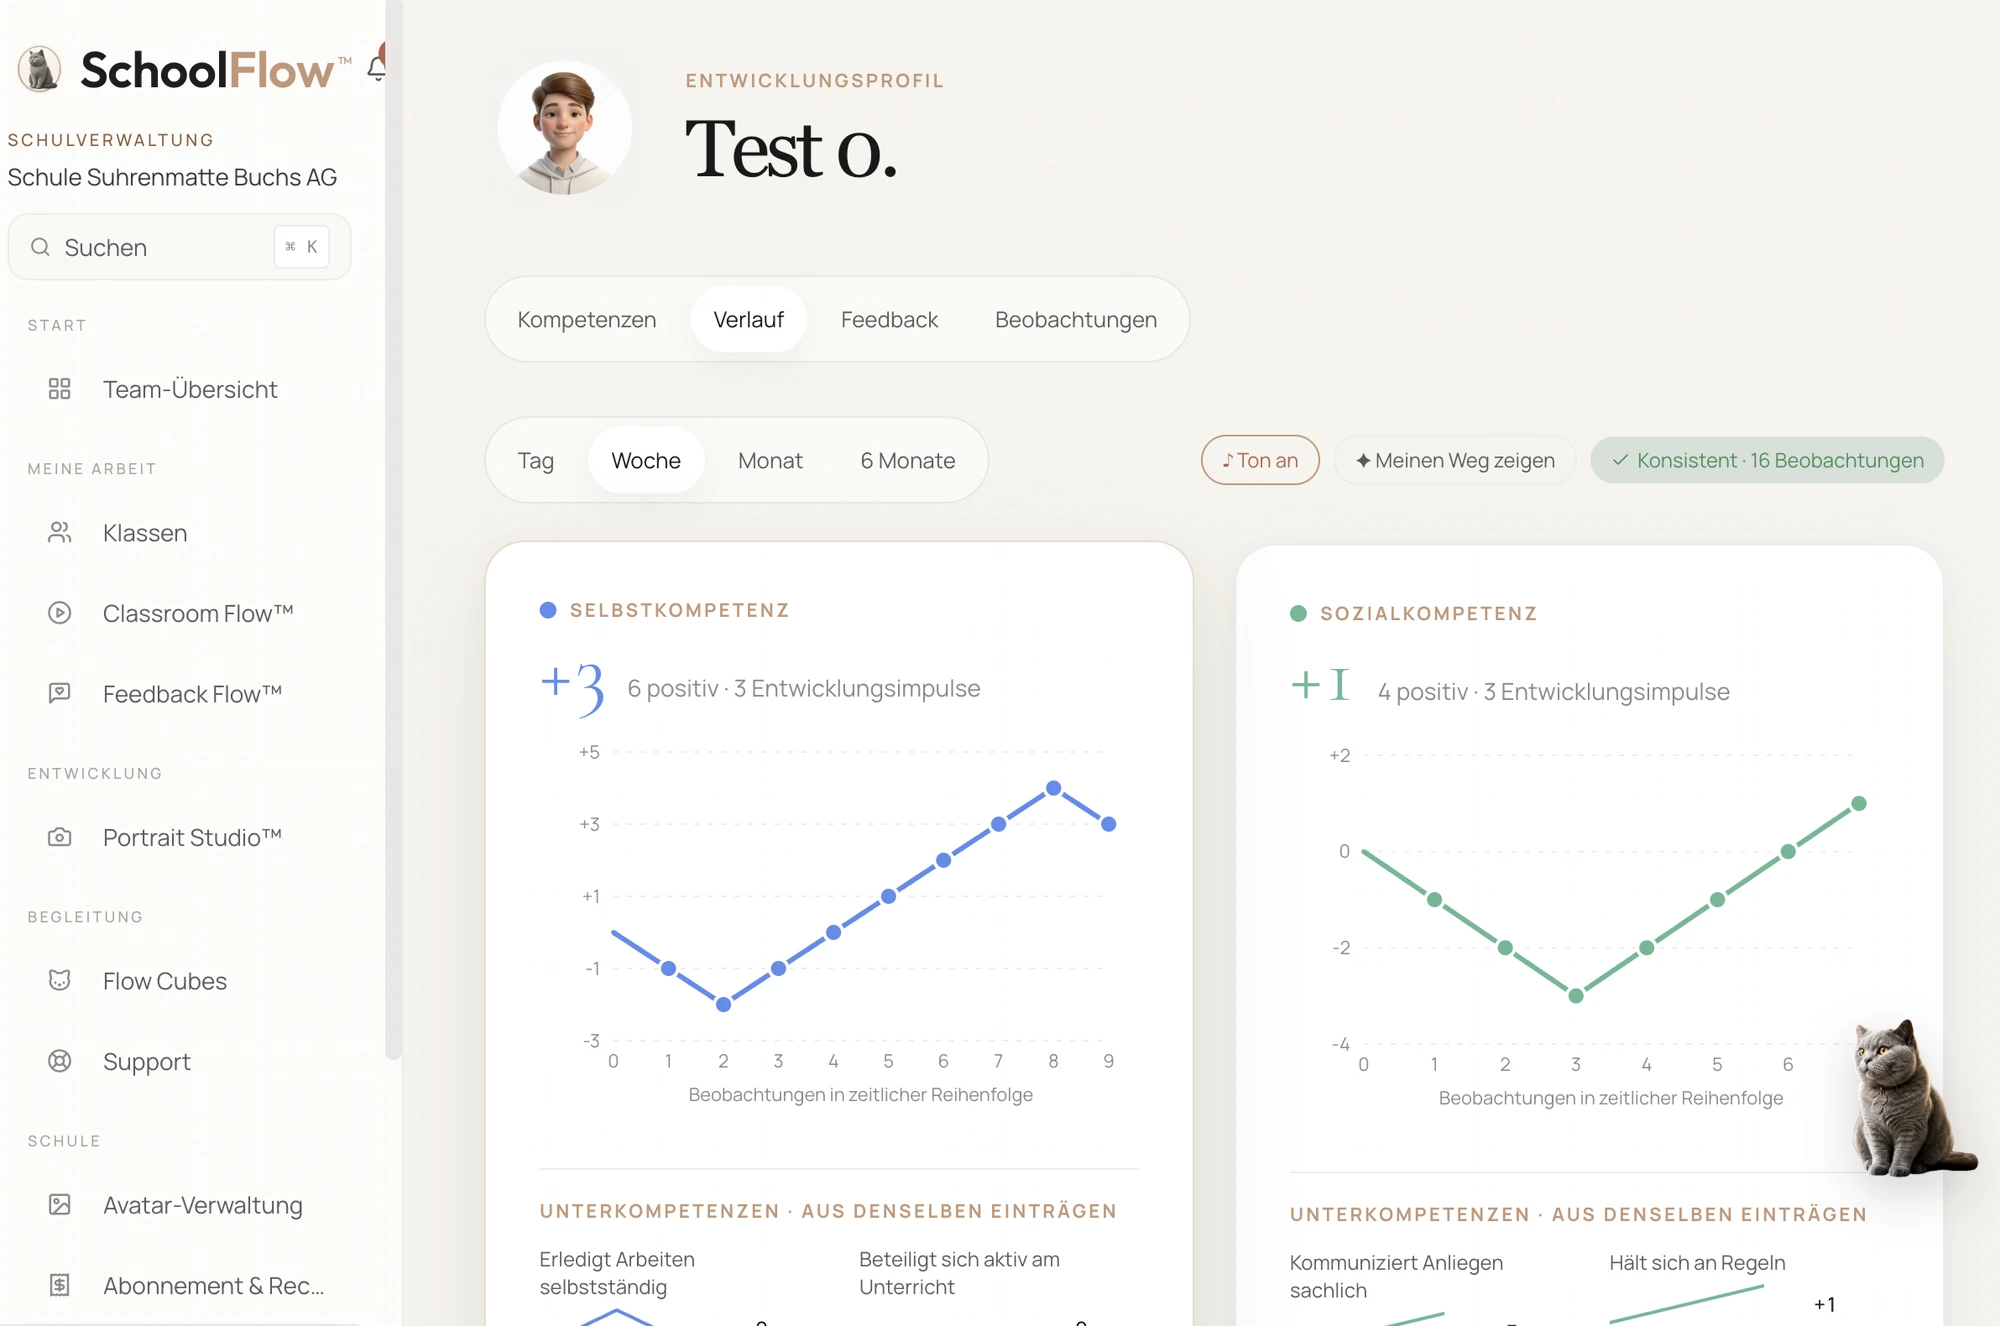Click 'Hält sich an Regeln' label
Image resolution: width=2000 pixels, height=1326 pixels.
point(1697,1263)
